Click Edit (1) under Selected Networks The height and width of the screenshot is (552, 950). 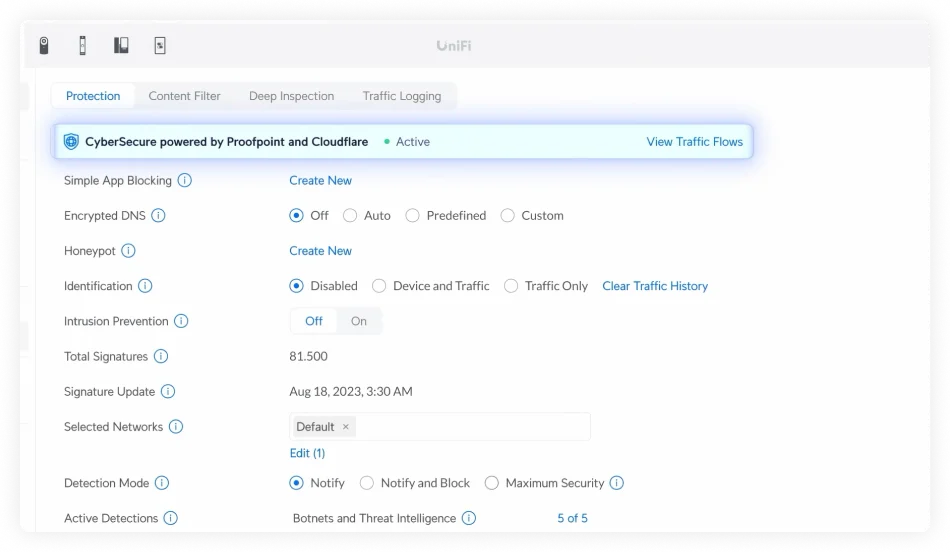[307, 453]
